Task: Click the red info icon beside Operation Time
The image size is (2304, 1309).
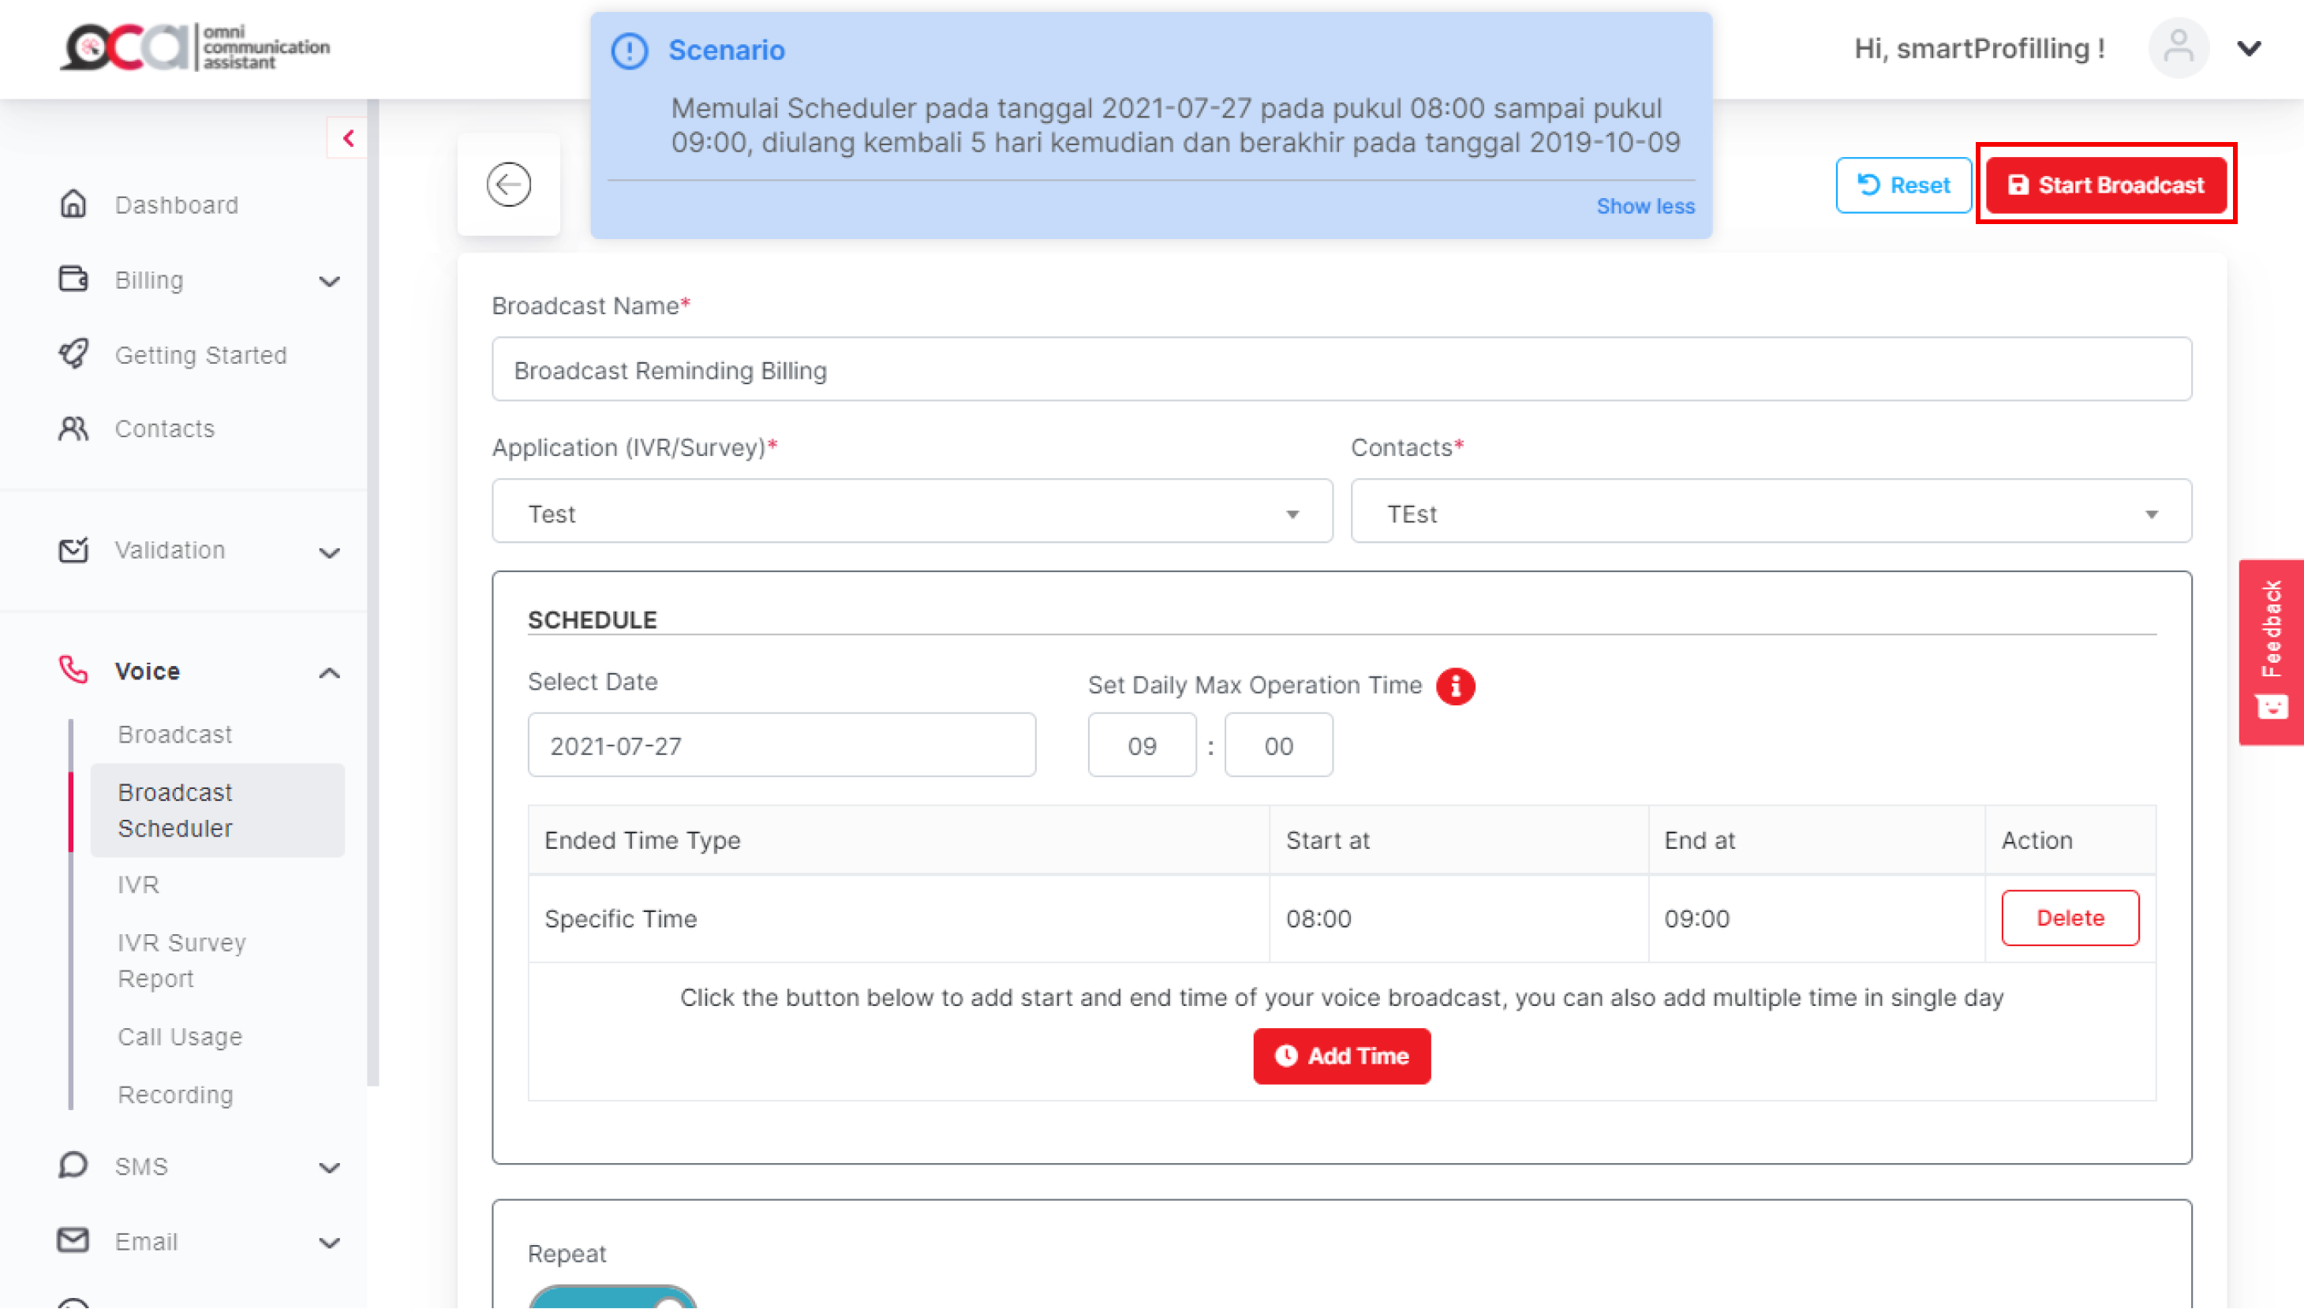Action: pos(1455,686)
